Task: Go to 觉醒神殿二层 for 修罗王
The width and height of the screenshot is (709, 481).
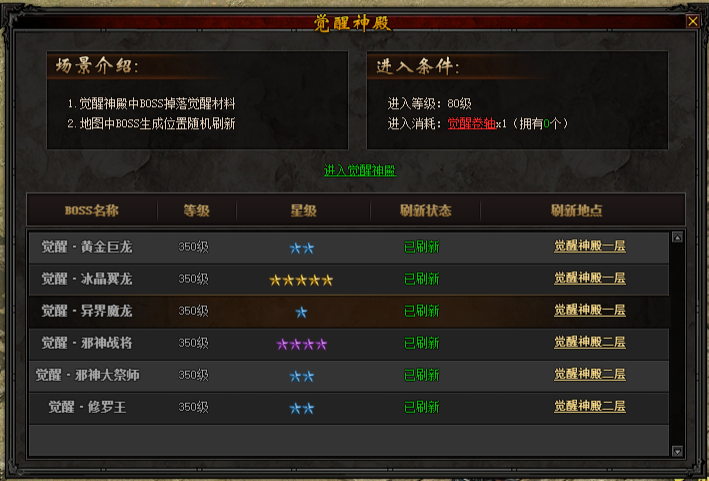Action: 590,407
